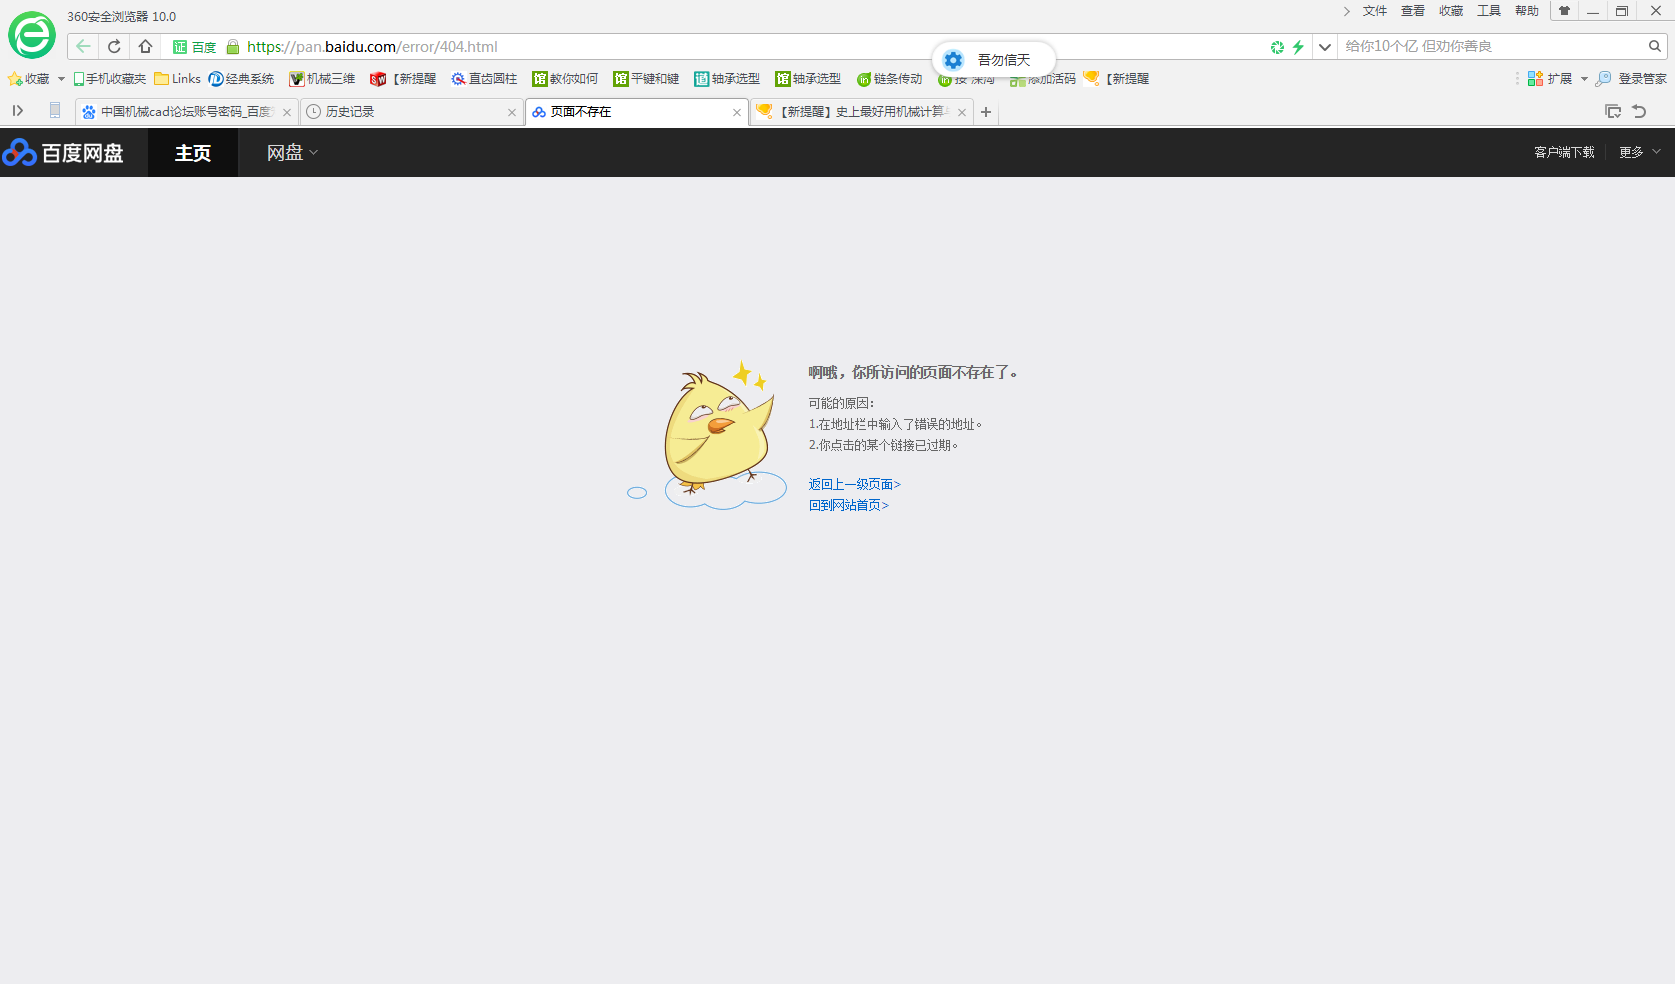This screenshot has height=984, width=1675.
Task: Toggle the sidebar panel arrow button
Action: [18, 111]
